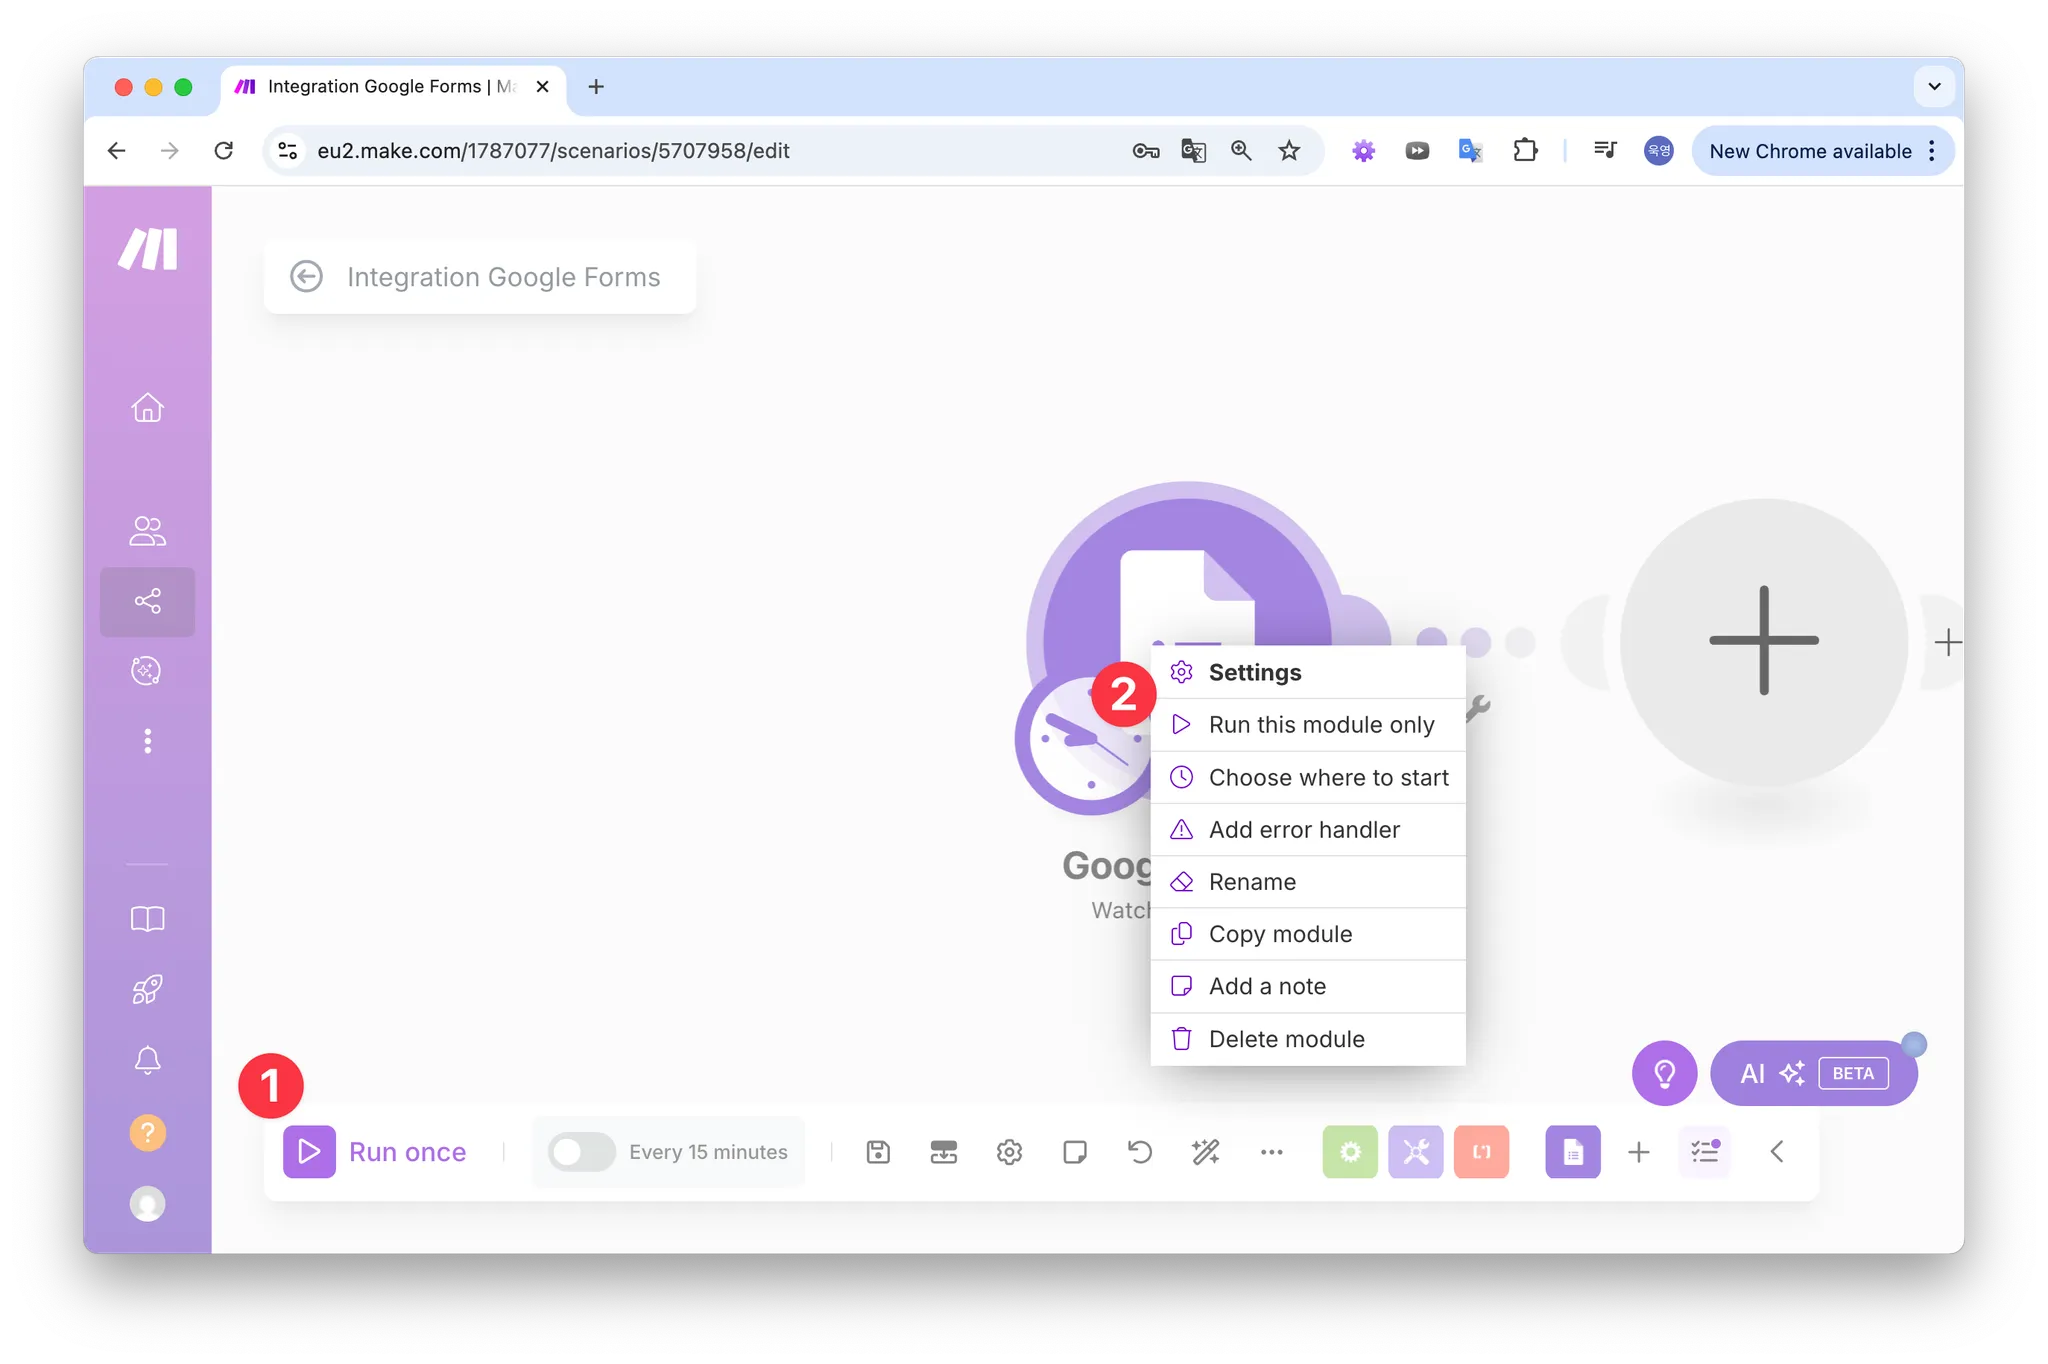View site information icon in address bar

288,151
